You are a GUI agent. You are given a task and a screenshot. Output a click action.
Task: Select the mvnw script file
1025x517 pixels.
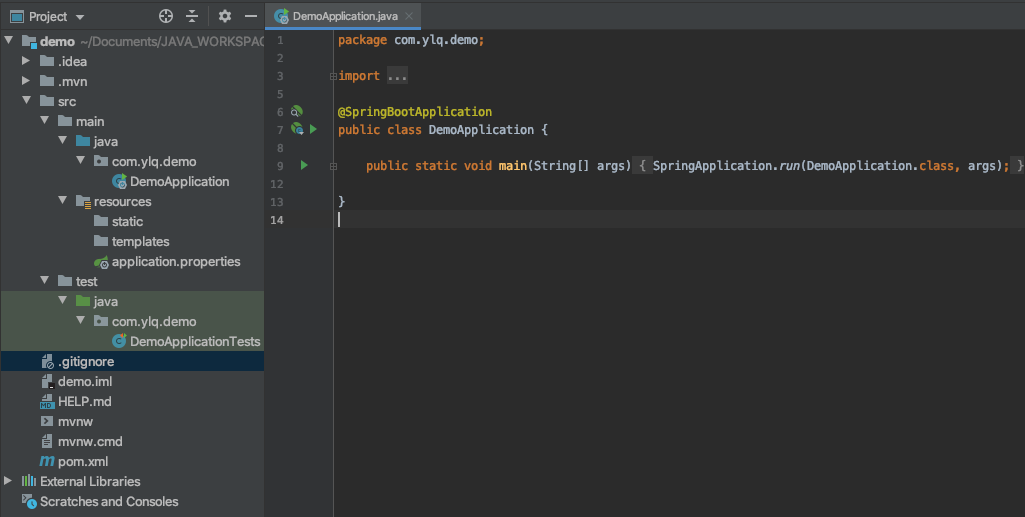click(x=75, y=422)
